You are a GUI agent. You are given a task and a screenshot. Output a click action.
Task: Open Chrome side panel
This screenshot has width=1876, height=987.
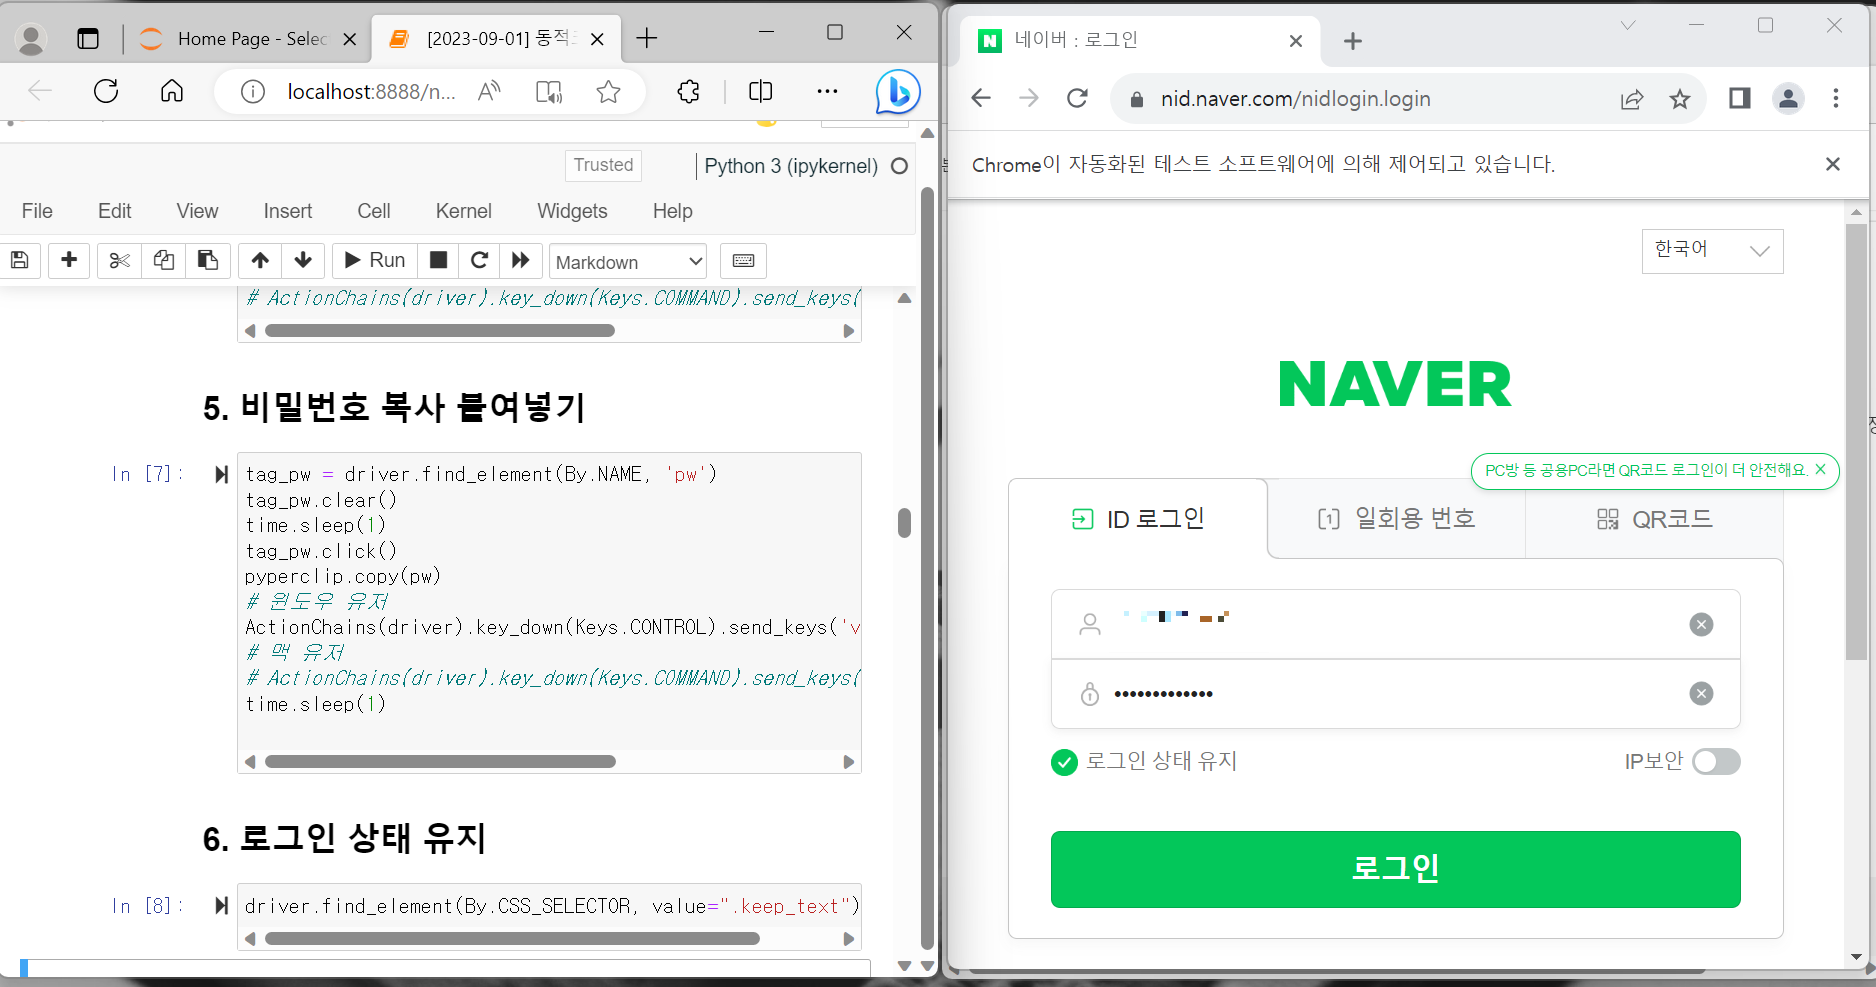(x=1740, y=98)
